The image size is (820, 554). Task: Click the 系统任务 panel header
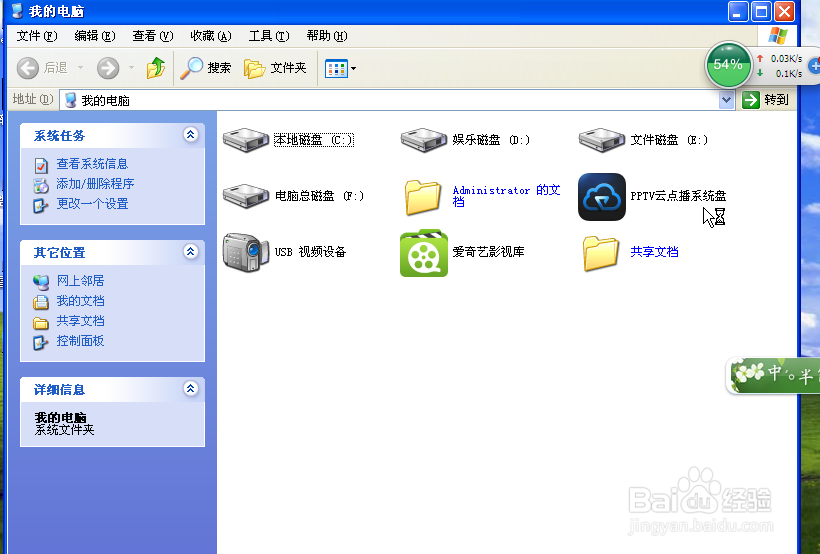(112, 135)
